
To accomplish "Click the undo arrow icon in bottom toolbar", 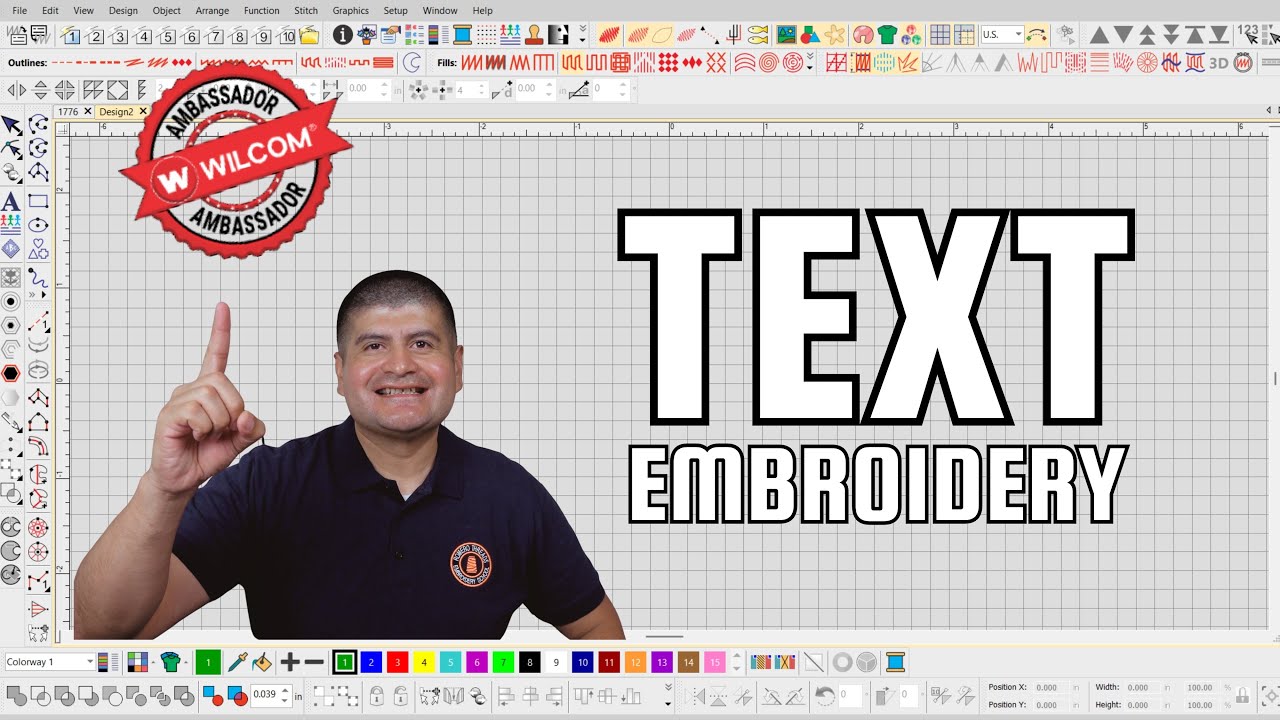I will tap(824, 695).
